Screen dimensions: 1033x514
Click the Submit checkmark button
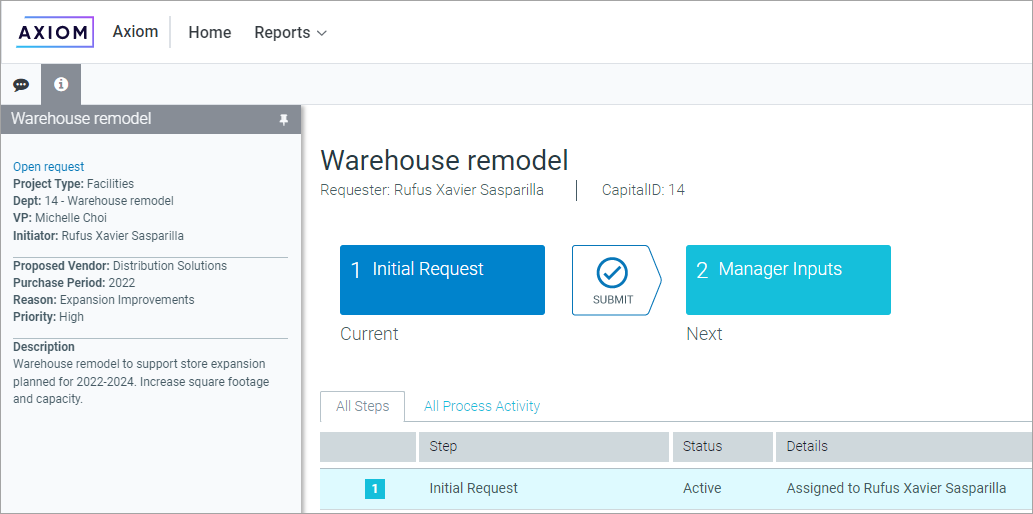tap(612, 280)
